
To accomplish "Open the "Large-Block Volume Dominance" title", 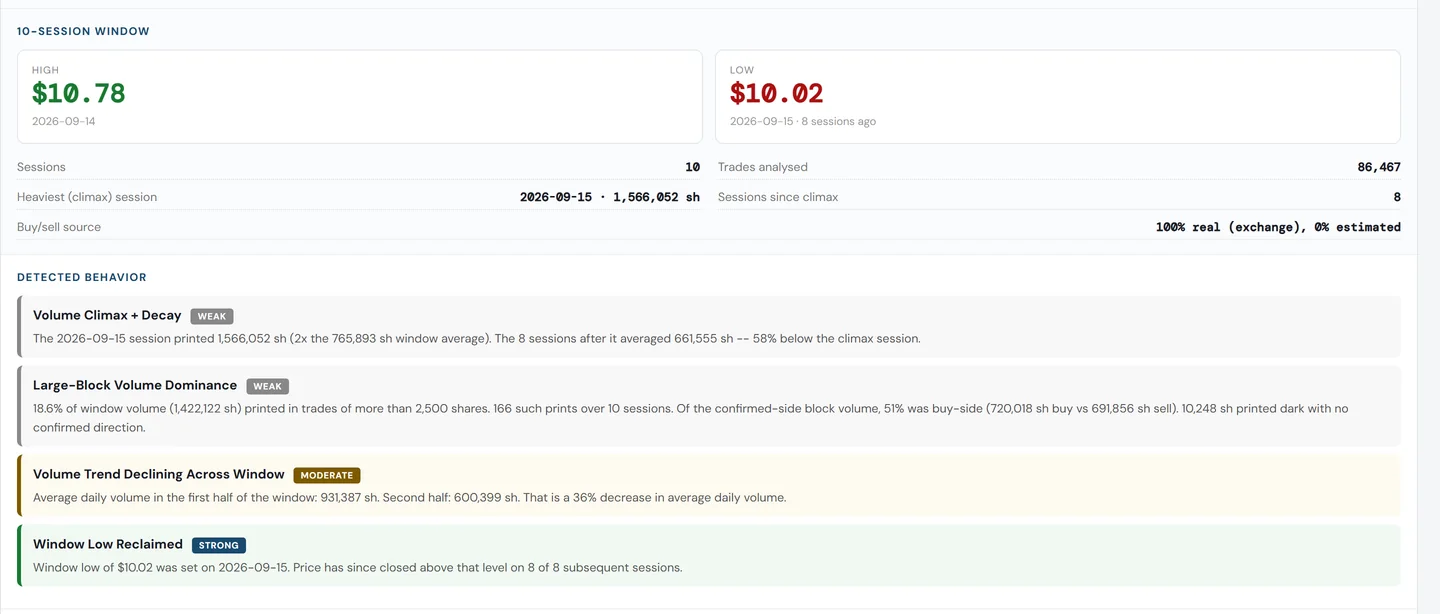I will click(135, 385).
